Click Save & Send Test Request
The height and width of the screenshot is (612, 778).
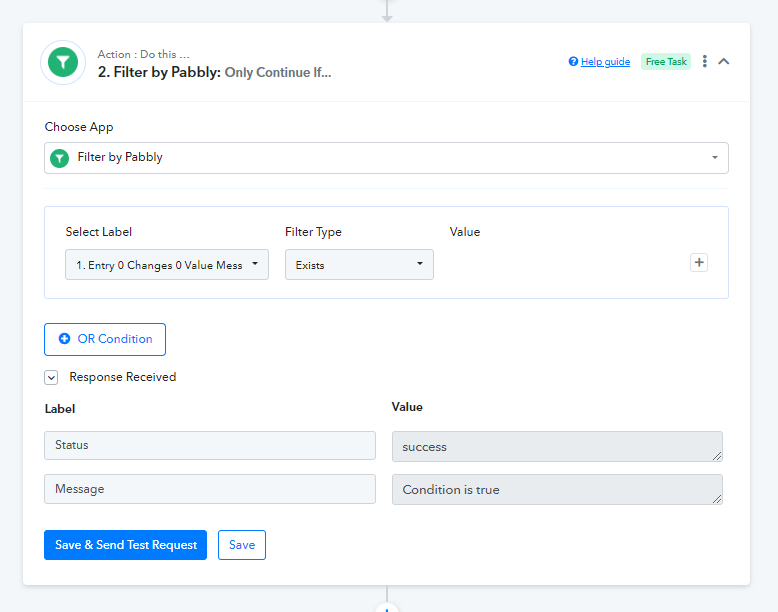(126, 545)
